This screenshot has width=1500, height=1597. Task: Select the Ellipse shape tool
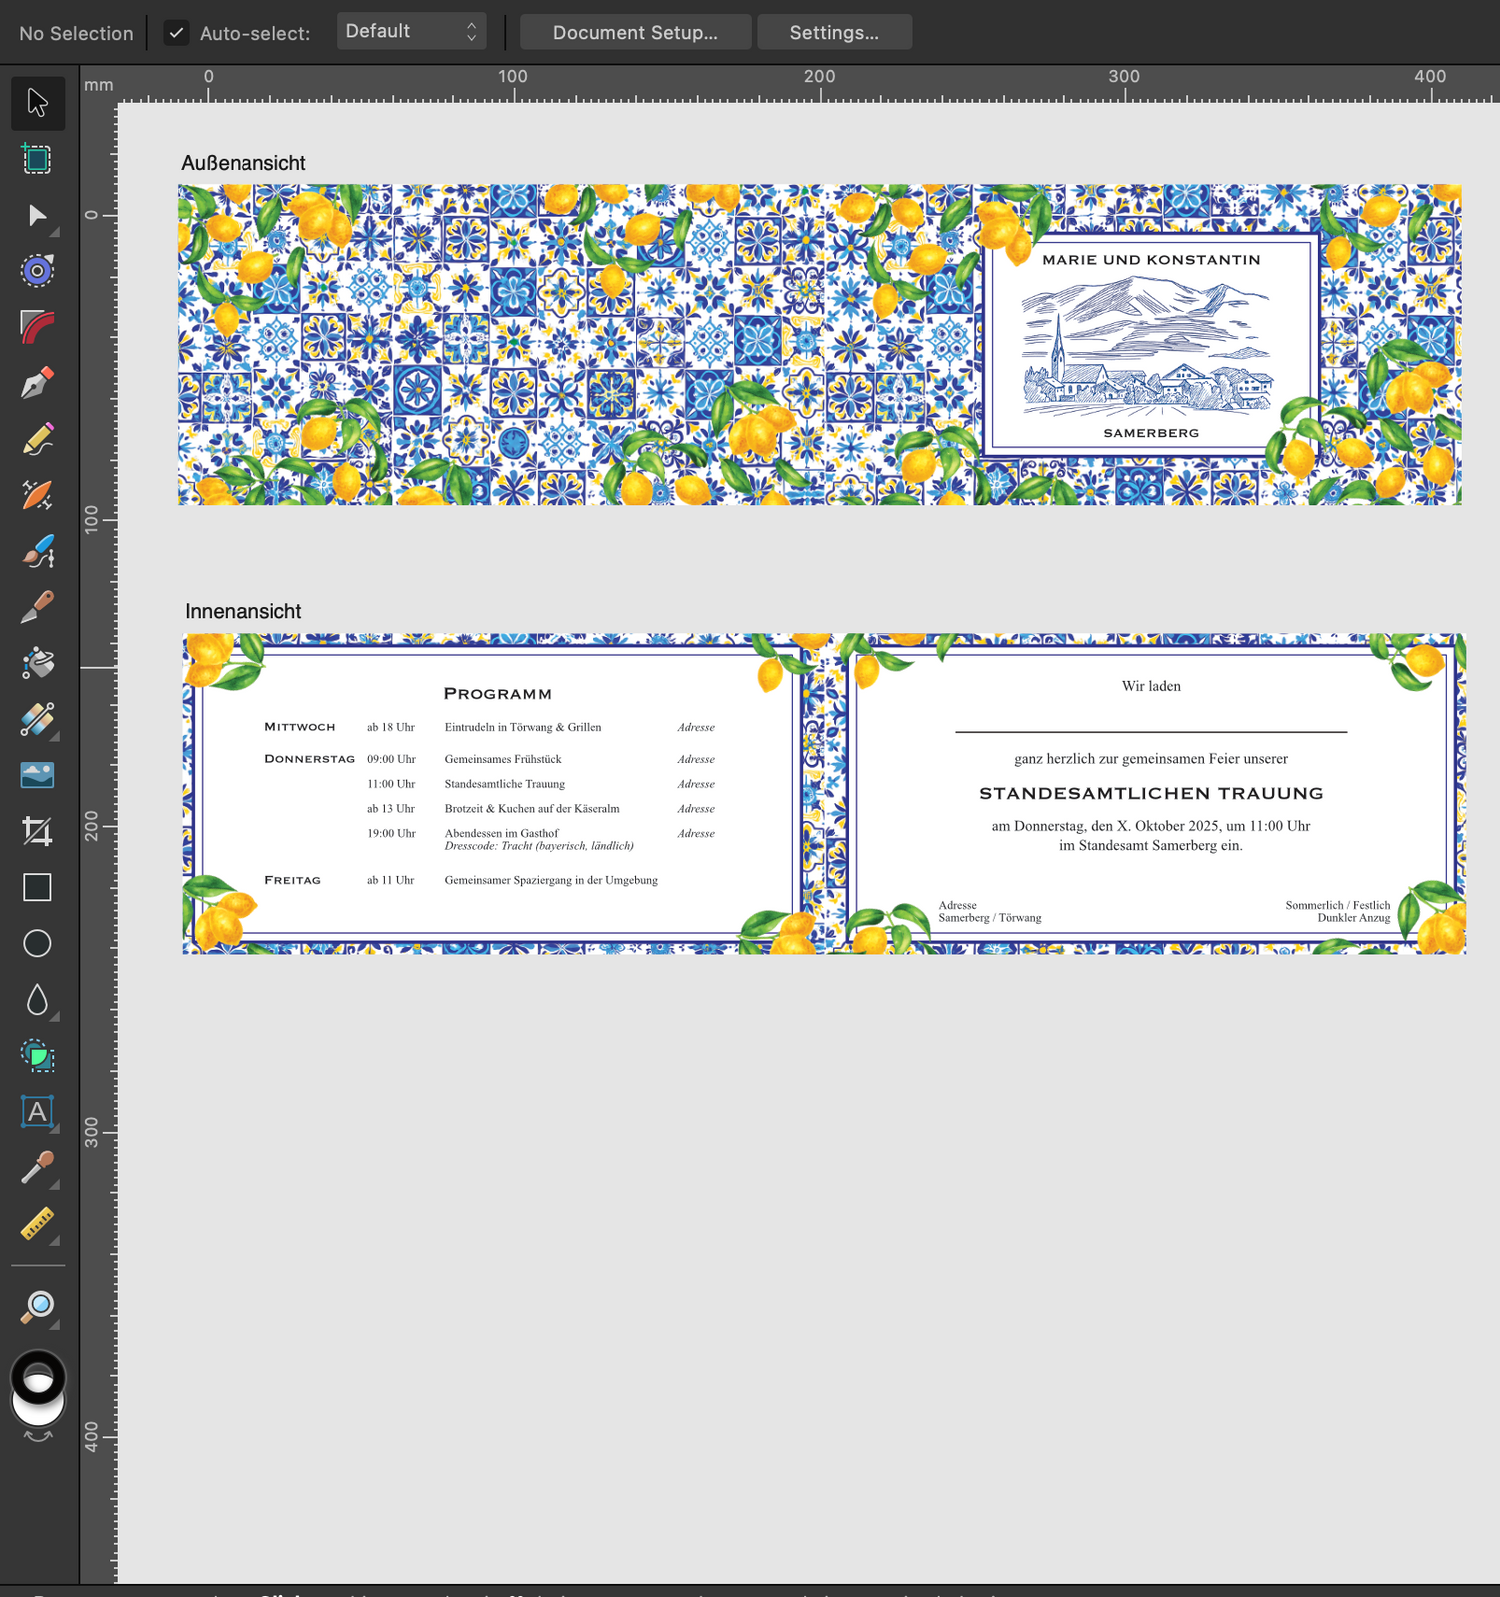tap(38, 943)
